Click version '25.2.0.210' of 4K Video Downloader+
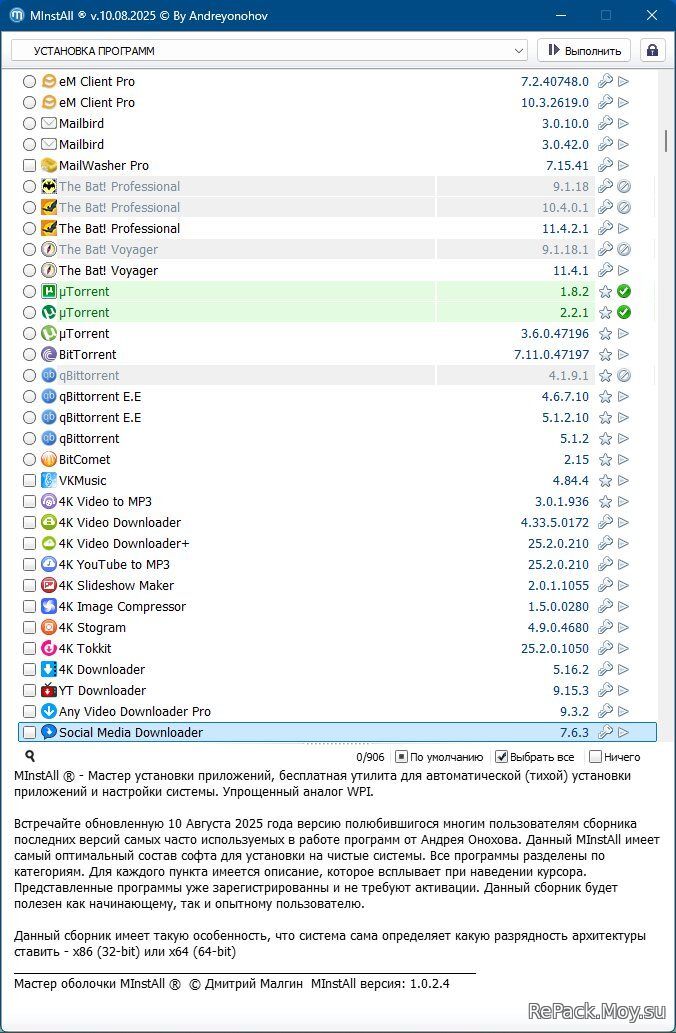The image size is (676, 1033). [x=558, y=544]
